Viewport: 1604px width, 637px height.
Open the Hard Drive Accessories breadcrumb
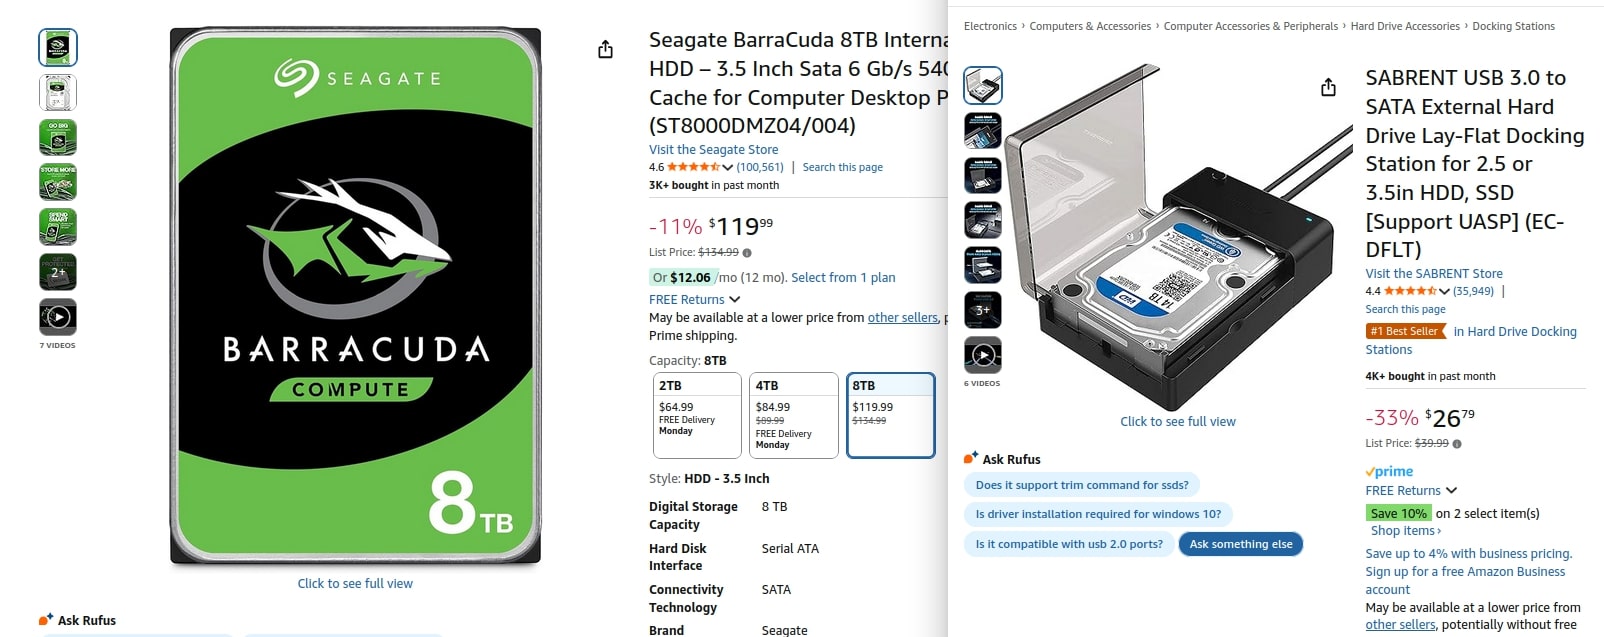point(1405,26)
